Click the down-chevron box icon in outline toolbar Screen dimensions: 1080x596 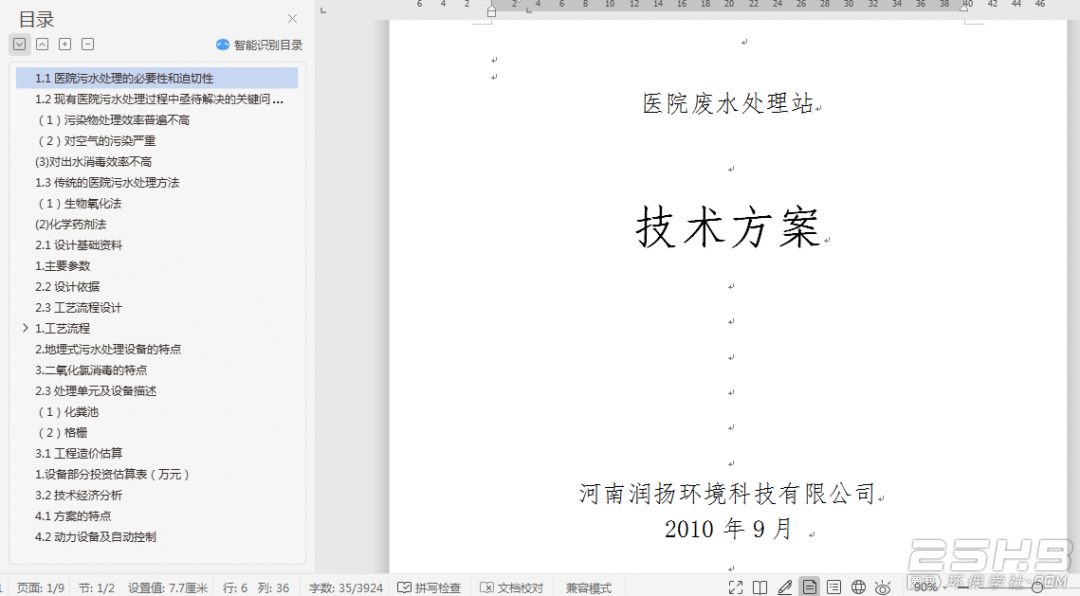coord(19,44)
